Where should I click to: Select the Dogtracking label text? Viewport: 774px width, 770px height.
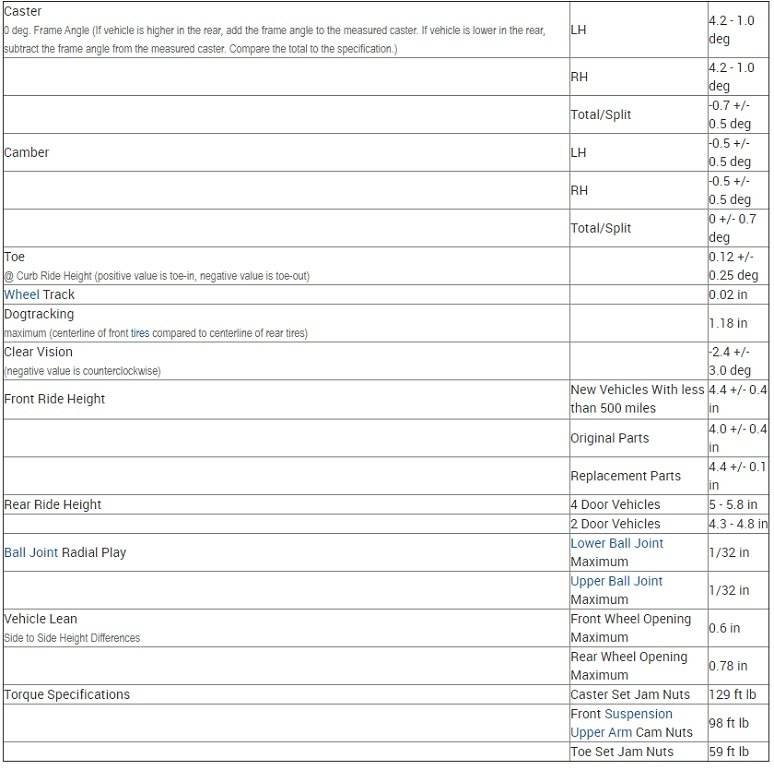pos(39,314)
